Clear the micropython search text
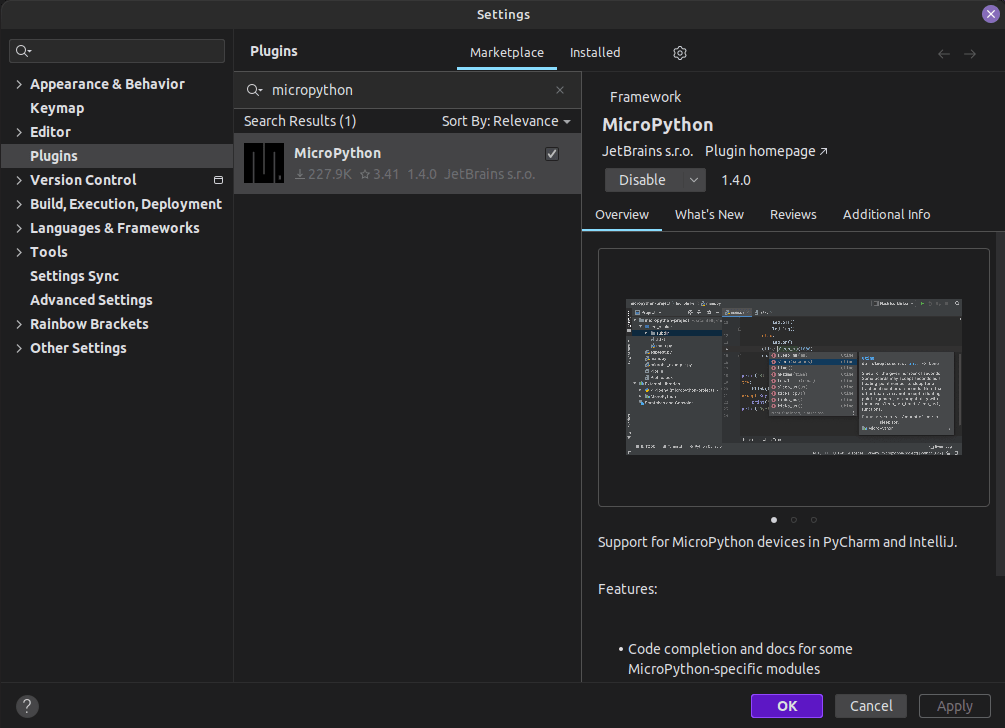The height and width of the screenshot is (728, 1005). (x=560, y=90)
